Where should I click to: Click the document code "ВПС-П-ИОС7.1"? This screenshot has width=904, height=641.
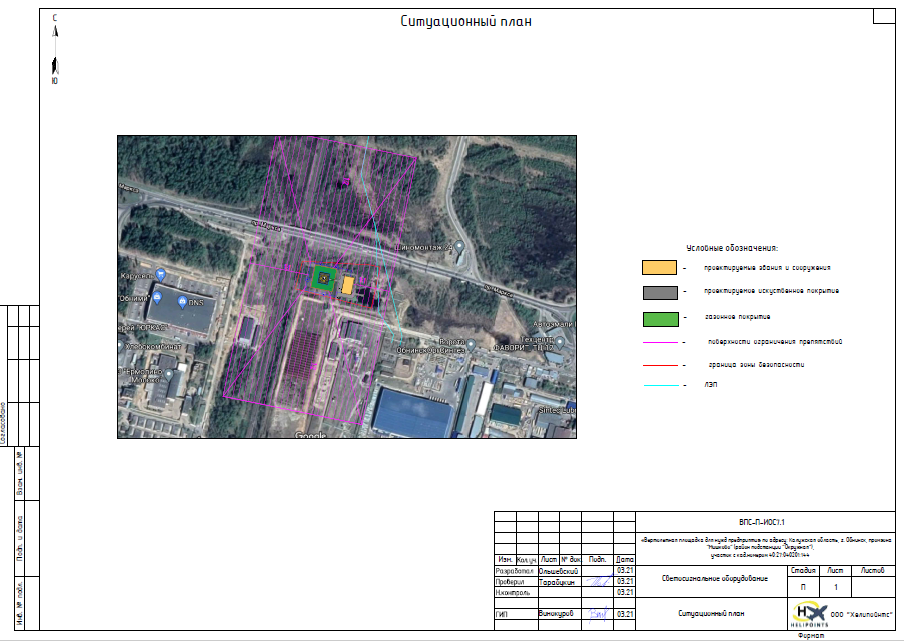pyautogui.click(x=762, y=522)
